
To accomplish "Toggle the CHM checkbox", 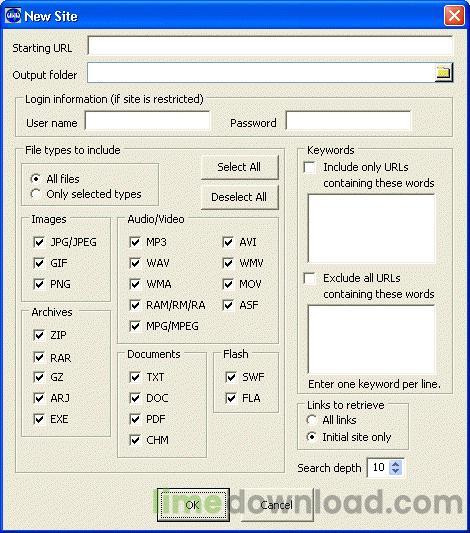I will click(x=135, y=440).
